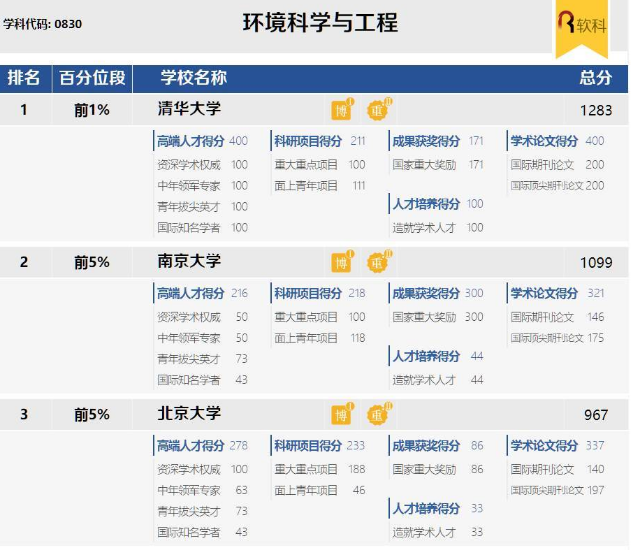This screenshot has width=633, height=553.
Task: Click the 总分 column header
Action: pos(595,78)
